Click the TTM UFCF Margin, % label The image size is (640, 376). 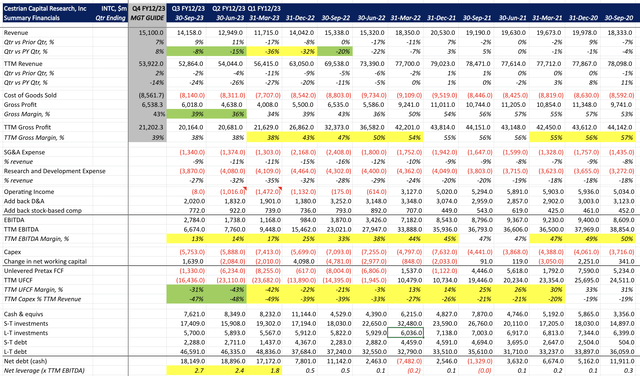tap(33, 289)
